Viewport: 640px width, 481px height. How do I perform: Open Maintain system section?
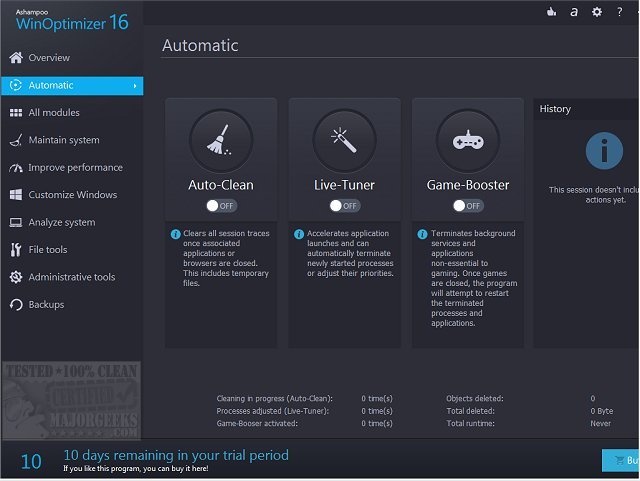[x=72, y=140]
